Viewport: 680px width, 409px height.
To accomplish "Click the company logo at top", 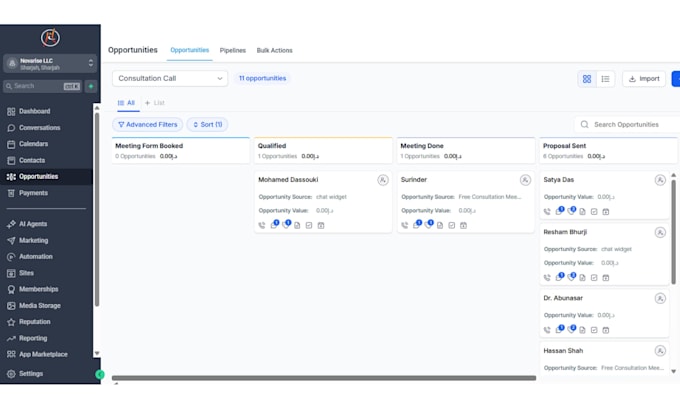I will [x=50, y=38].
